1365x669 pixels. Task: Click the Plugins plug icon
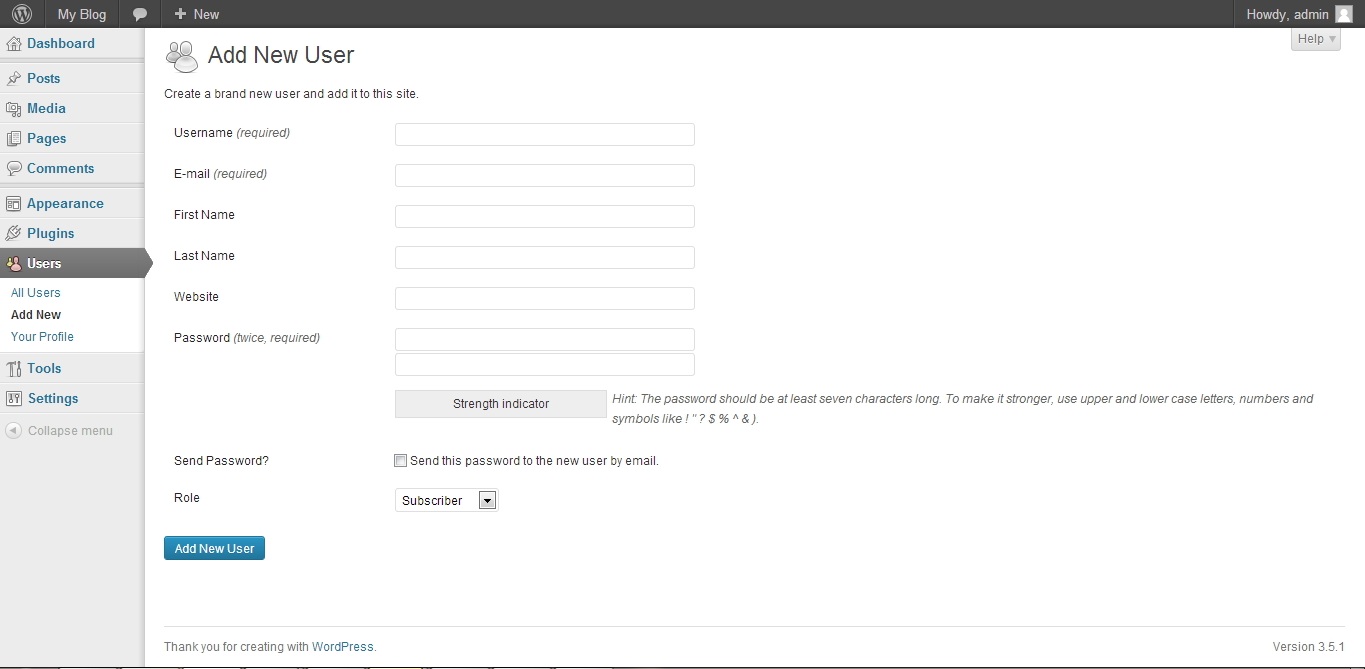tap(14, 234)
